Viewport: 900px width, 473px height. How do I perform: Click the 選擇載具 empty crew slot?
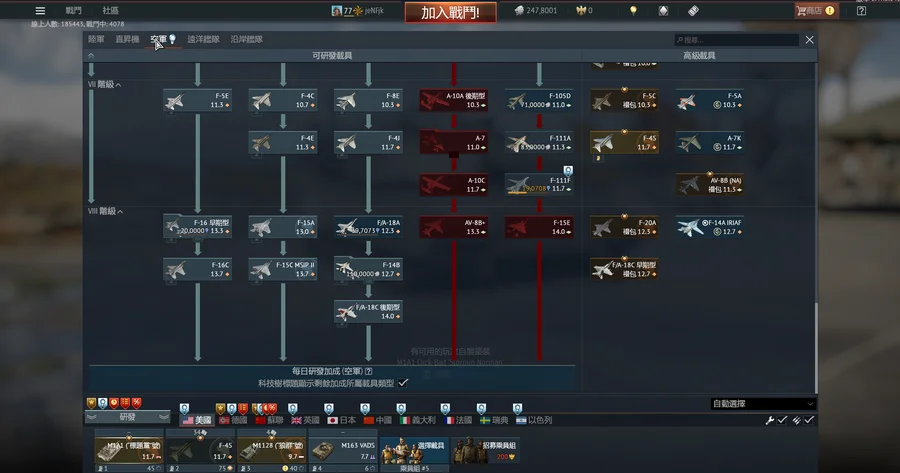(x=414, y=451)
